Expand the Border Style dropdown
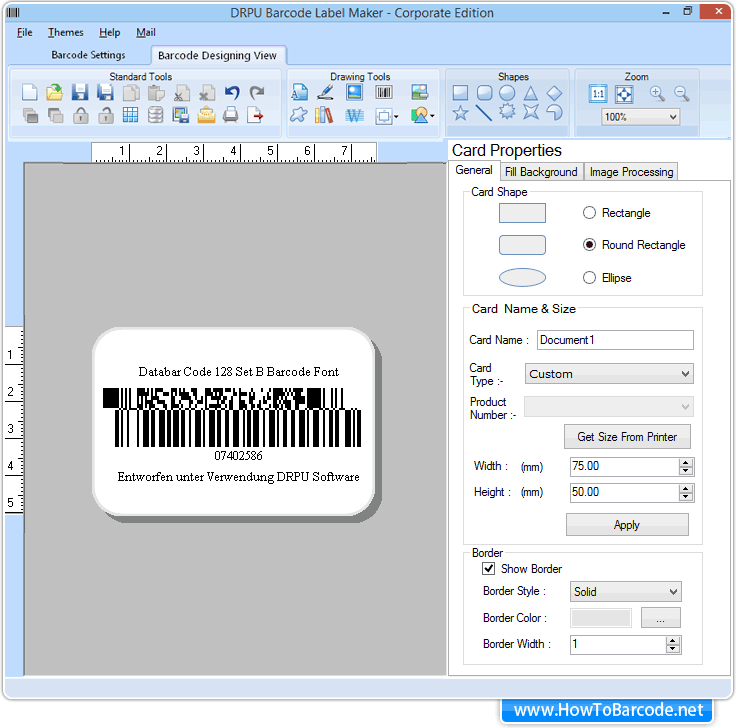Viewport: 736px width, 728px height. pos(625,592)
